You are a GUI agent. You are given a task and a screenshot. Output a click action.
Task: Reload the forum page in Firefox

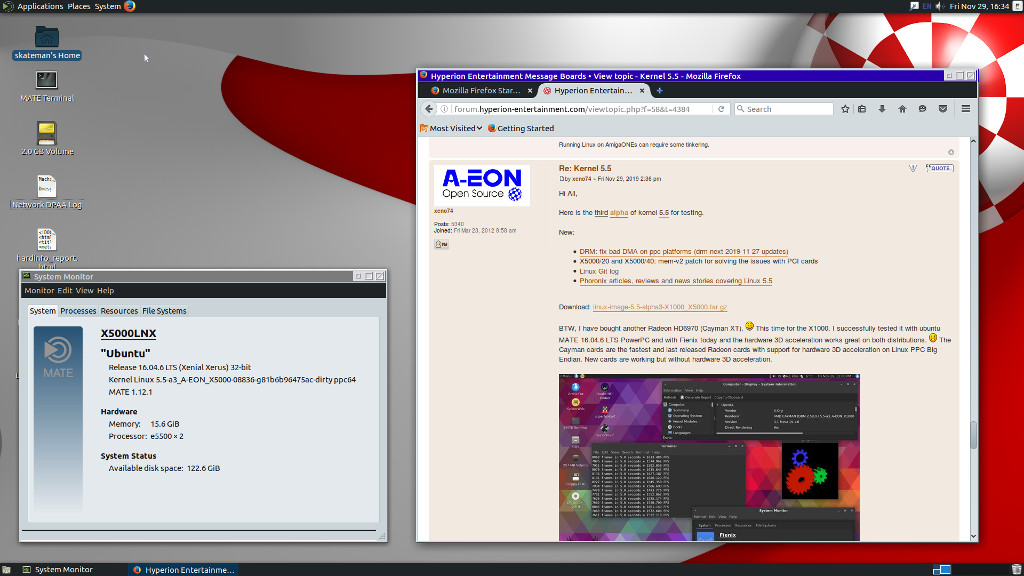[721, 109]
